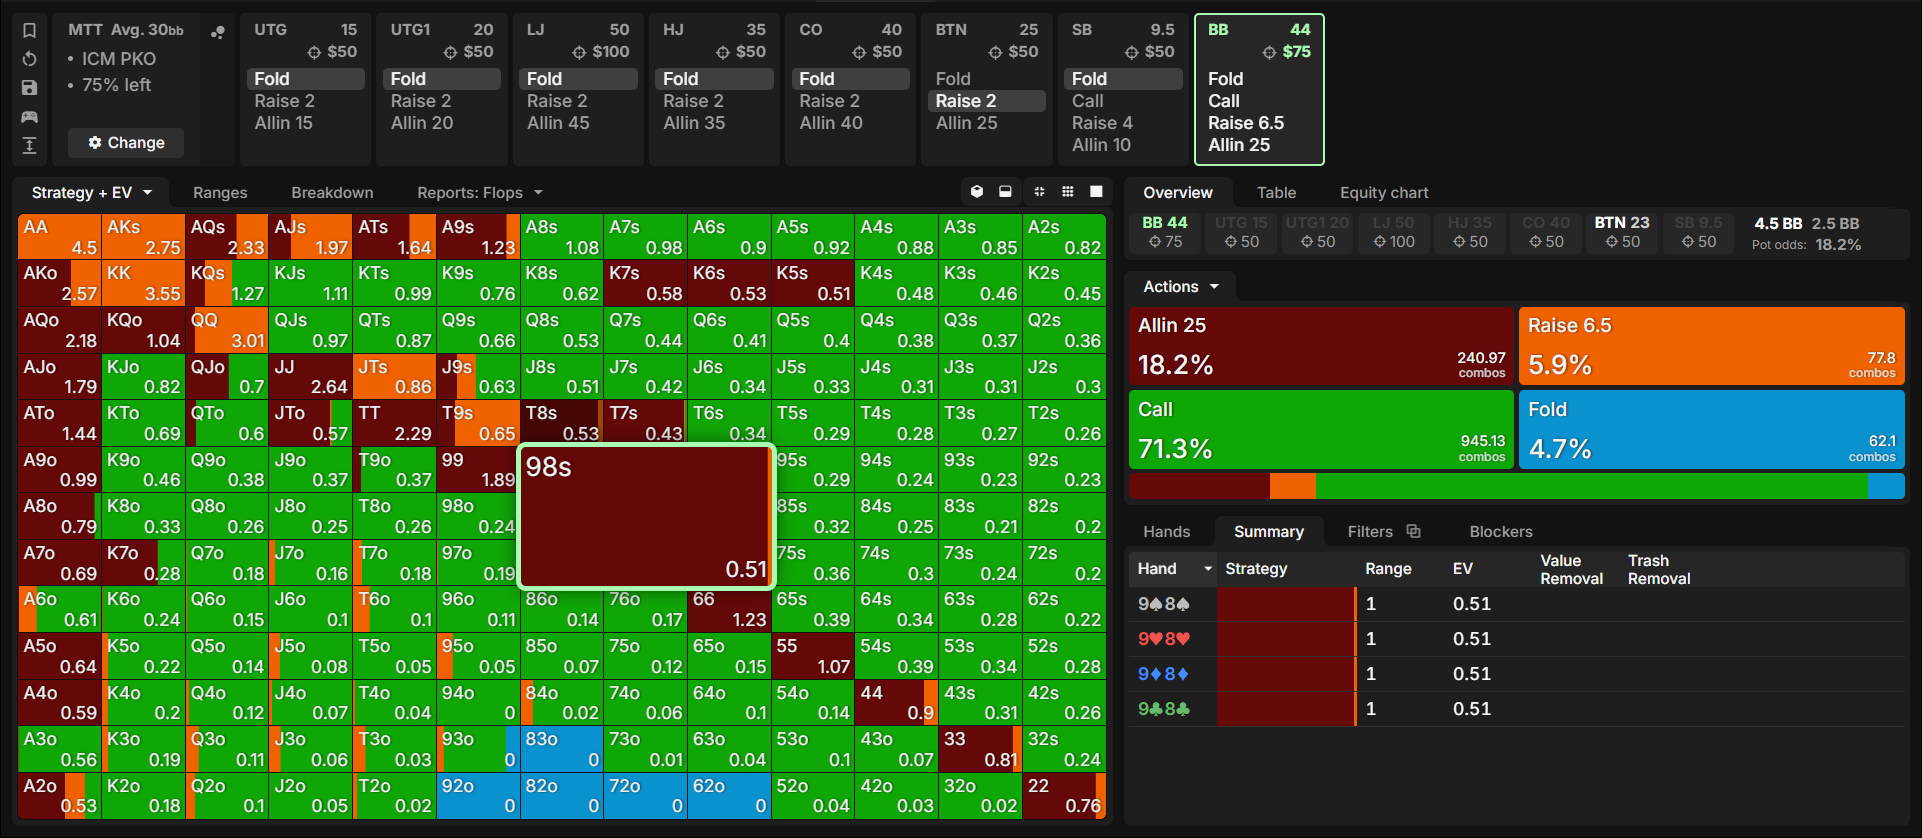Click the blue Fold 4.7% action card
This screenshot has height=838, width=1922.
(x=1712, y=429)
